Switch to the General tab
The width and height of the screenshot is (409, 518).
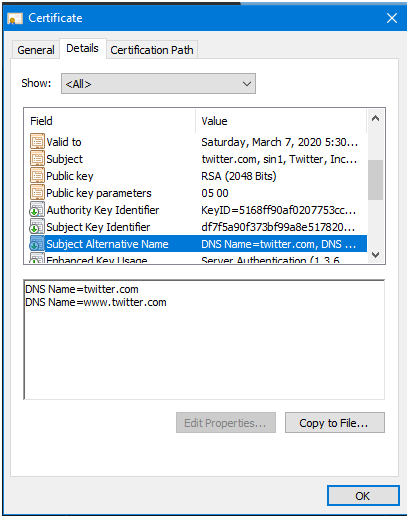point(36,50)
